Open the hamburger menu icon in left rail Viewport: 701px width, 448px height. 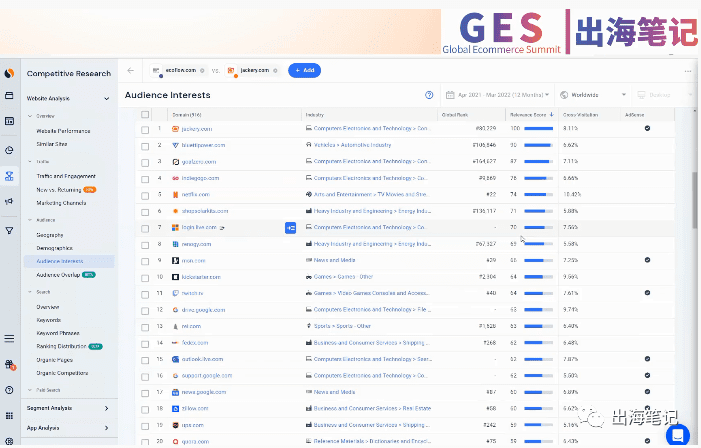pyautogui.click(x=9, y=338)
